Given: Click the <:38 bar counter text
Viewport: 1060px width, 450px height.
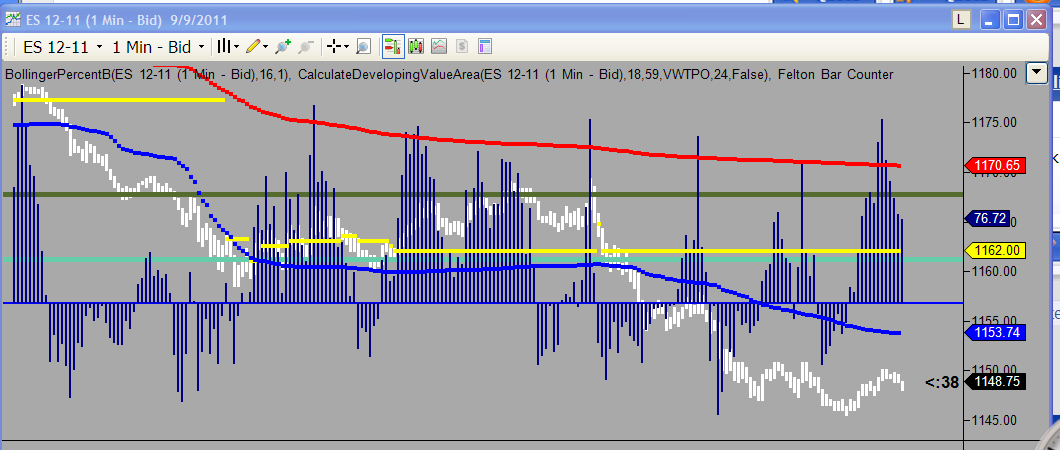Looking at the screenshot, I should point(942,382).
